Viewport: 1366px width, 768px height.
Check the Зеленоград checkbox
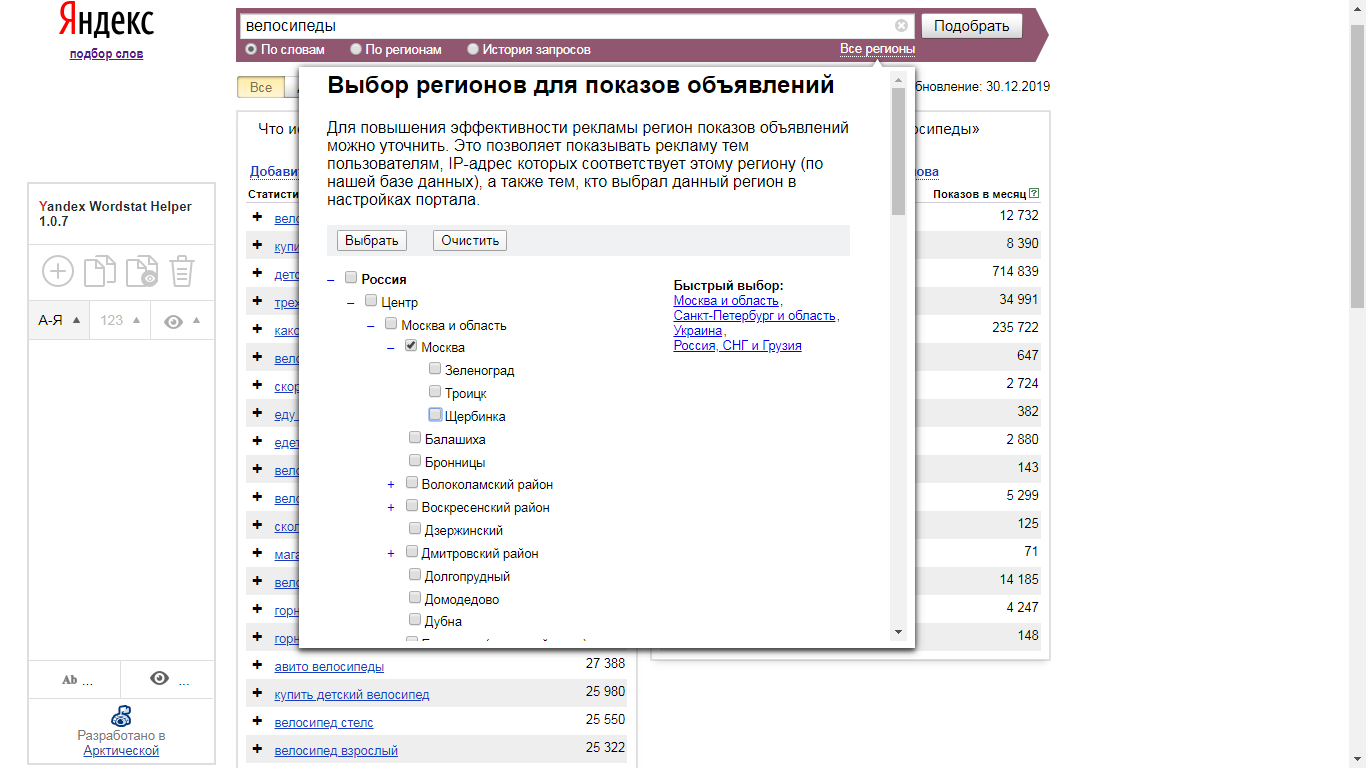coord(434,368)
